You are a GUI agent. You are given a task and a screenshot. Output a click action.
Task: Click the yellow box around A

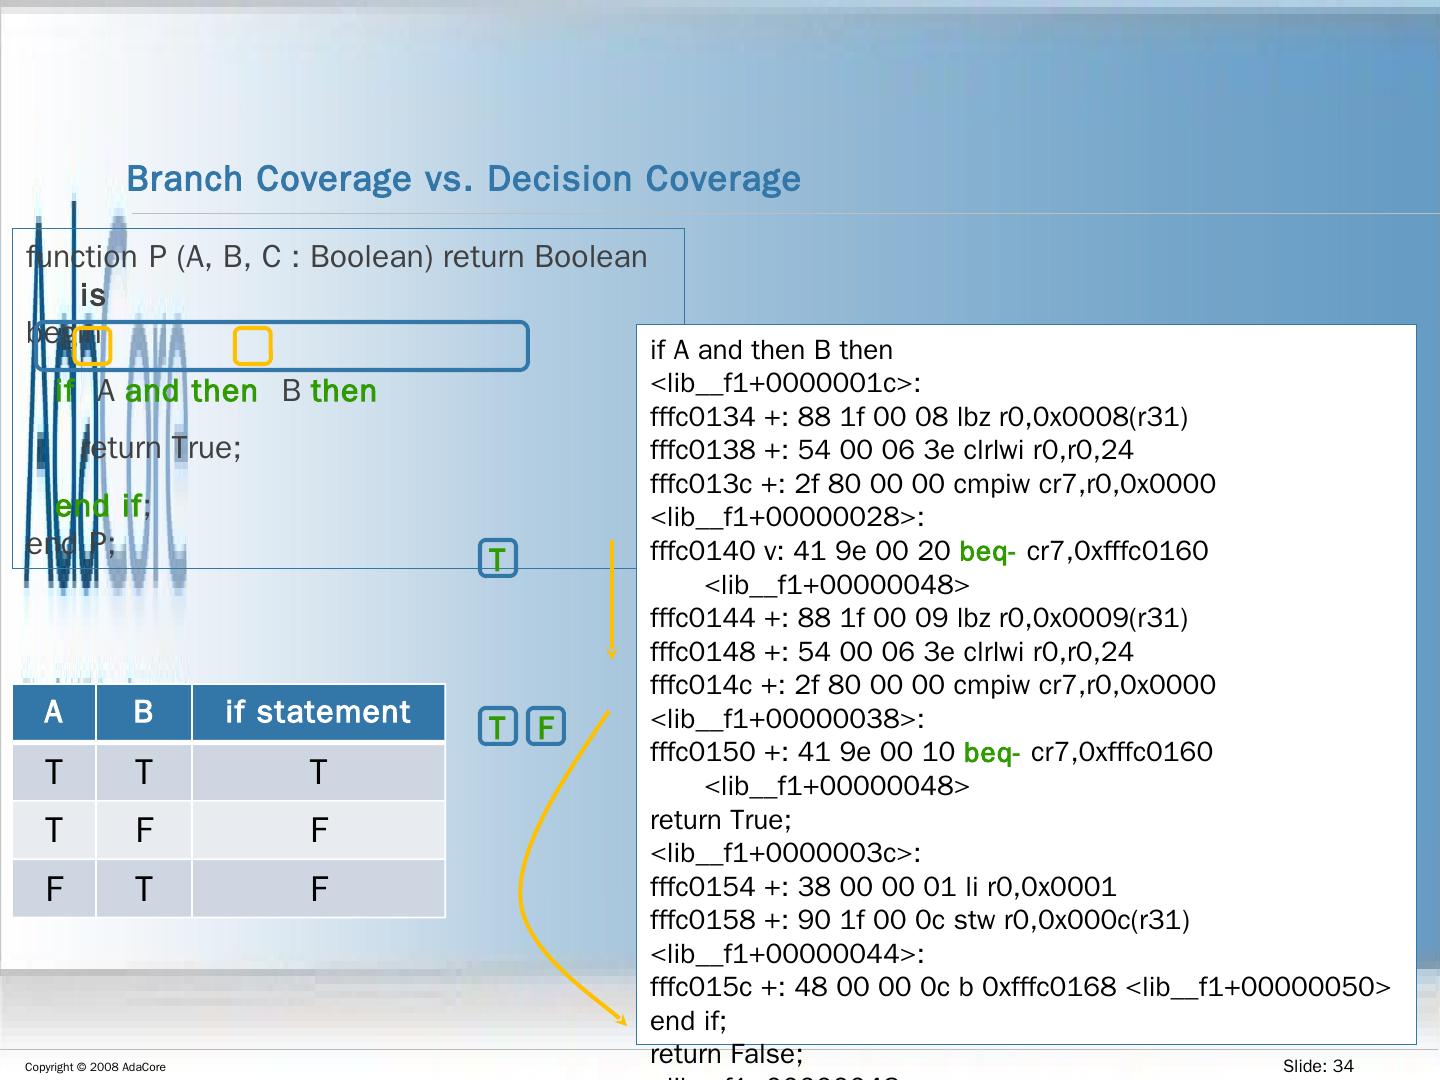91,346
